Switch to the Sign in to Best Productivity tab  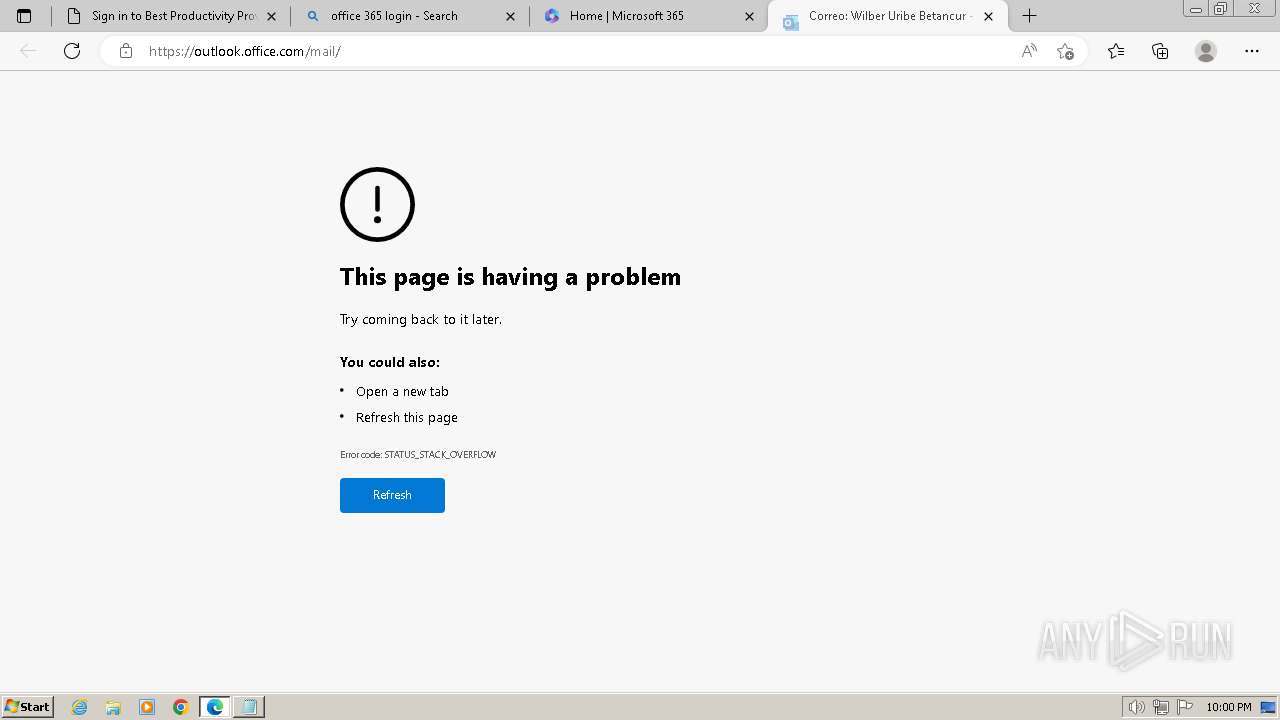coord(172,16)
